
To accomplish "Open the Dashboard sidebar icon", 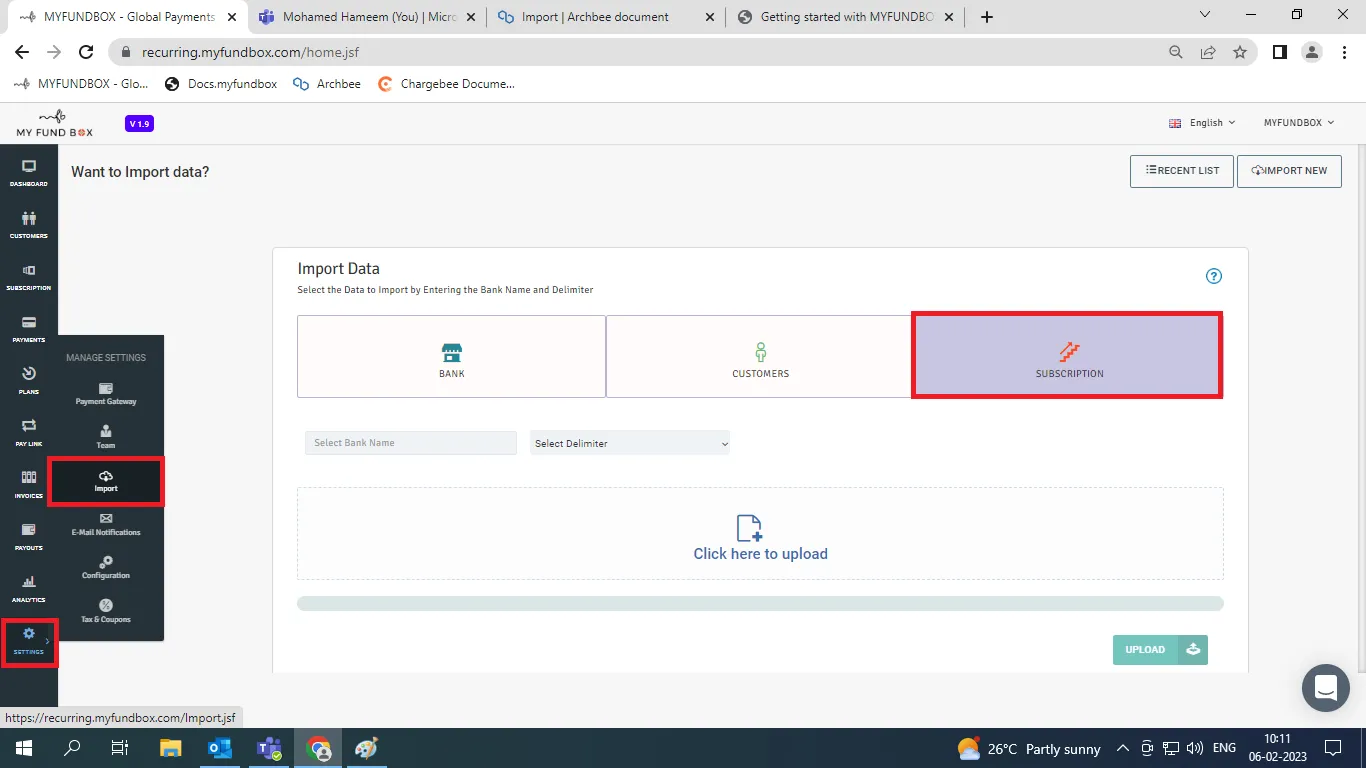I will click(29, 173).
